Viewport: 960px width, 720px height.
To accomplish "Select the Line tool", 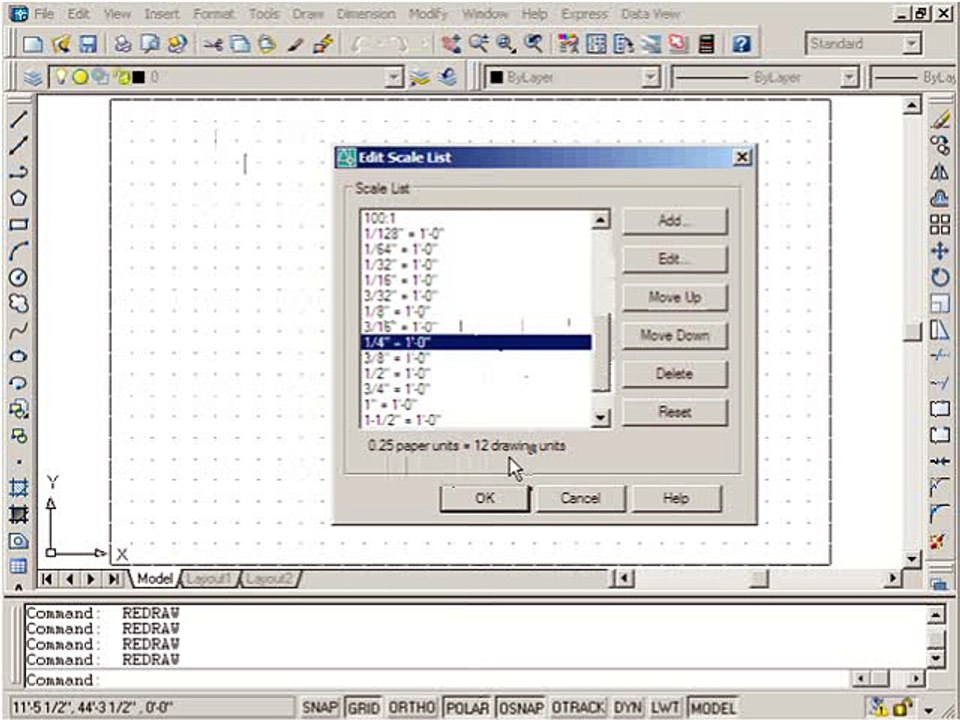I will point(18,119).
